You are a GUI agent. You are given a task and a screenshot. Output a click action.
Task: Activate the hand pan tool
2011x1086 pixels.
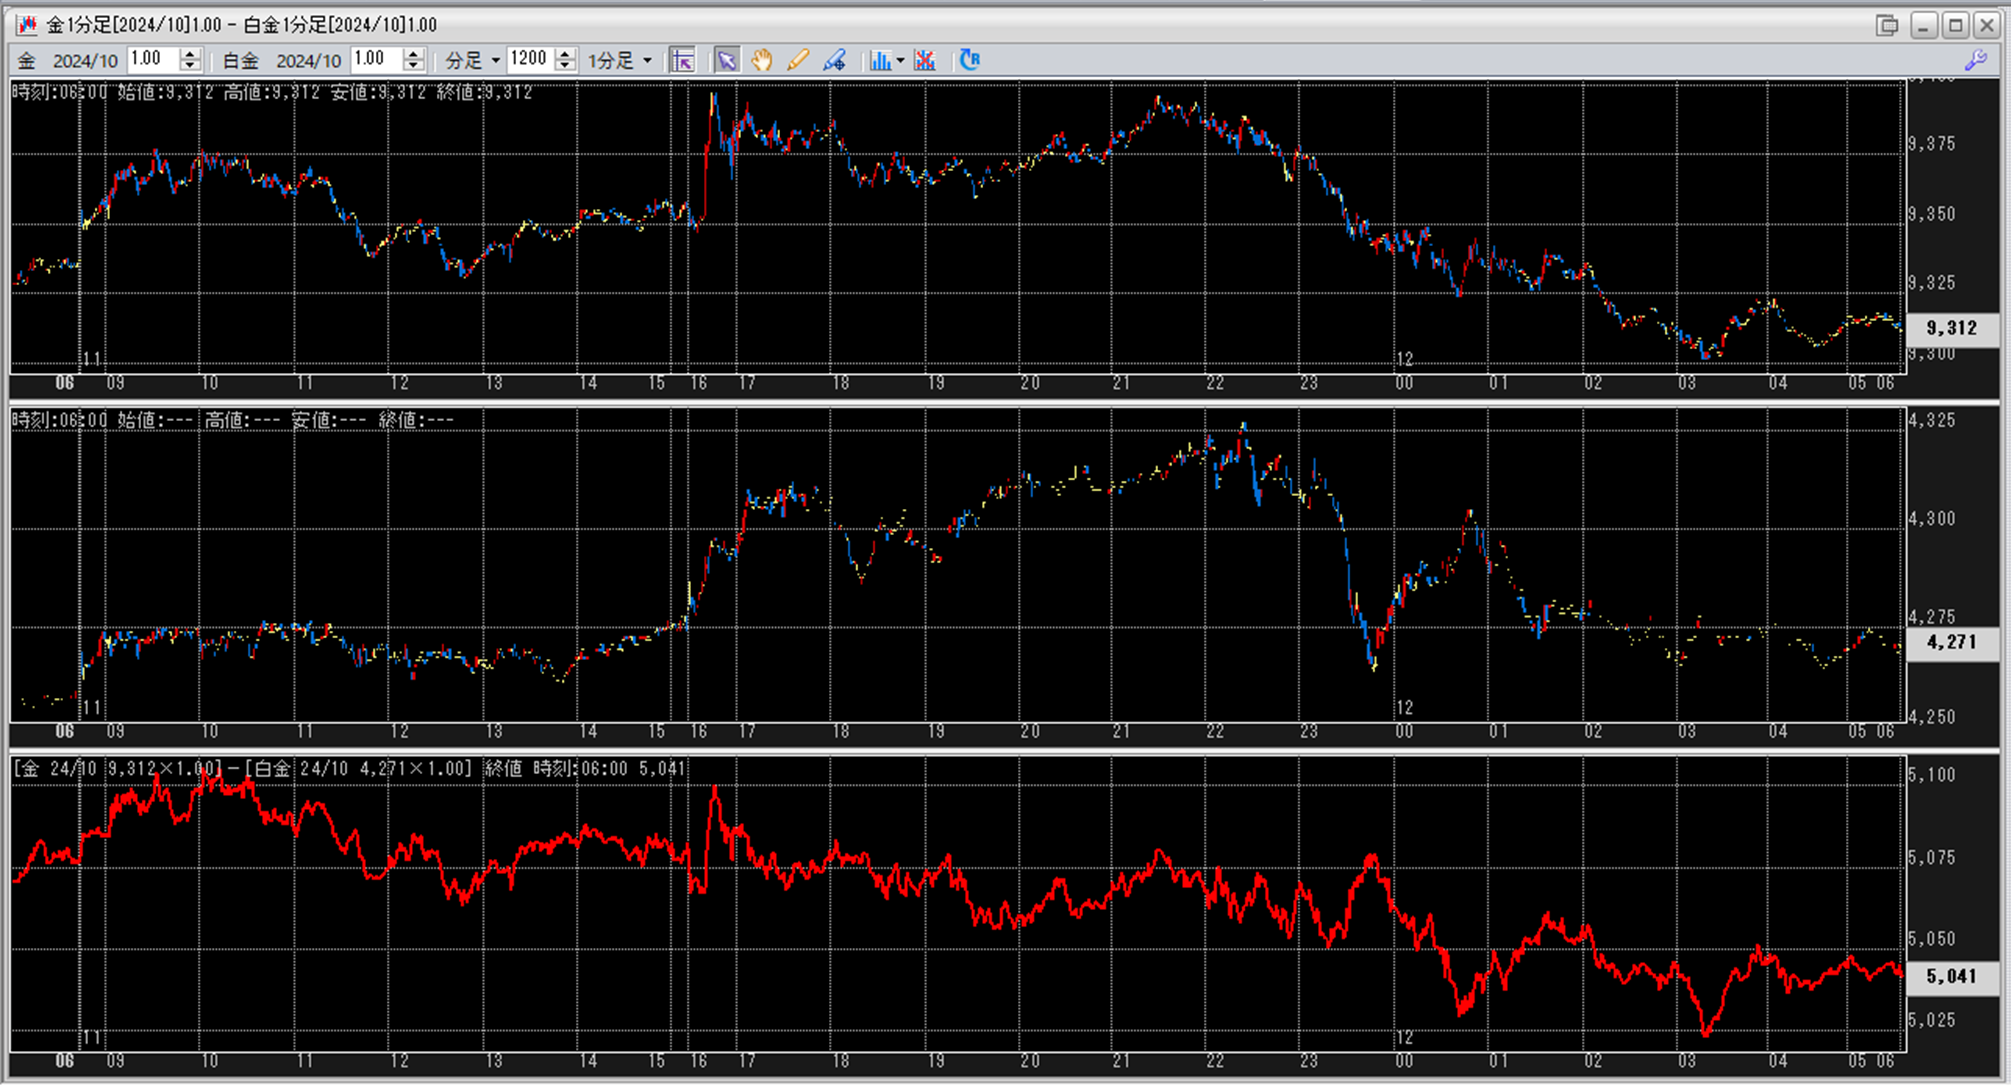click(762, 61)
